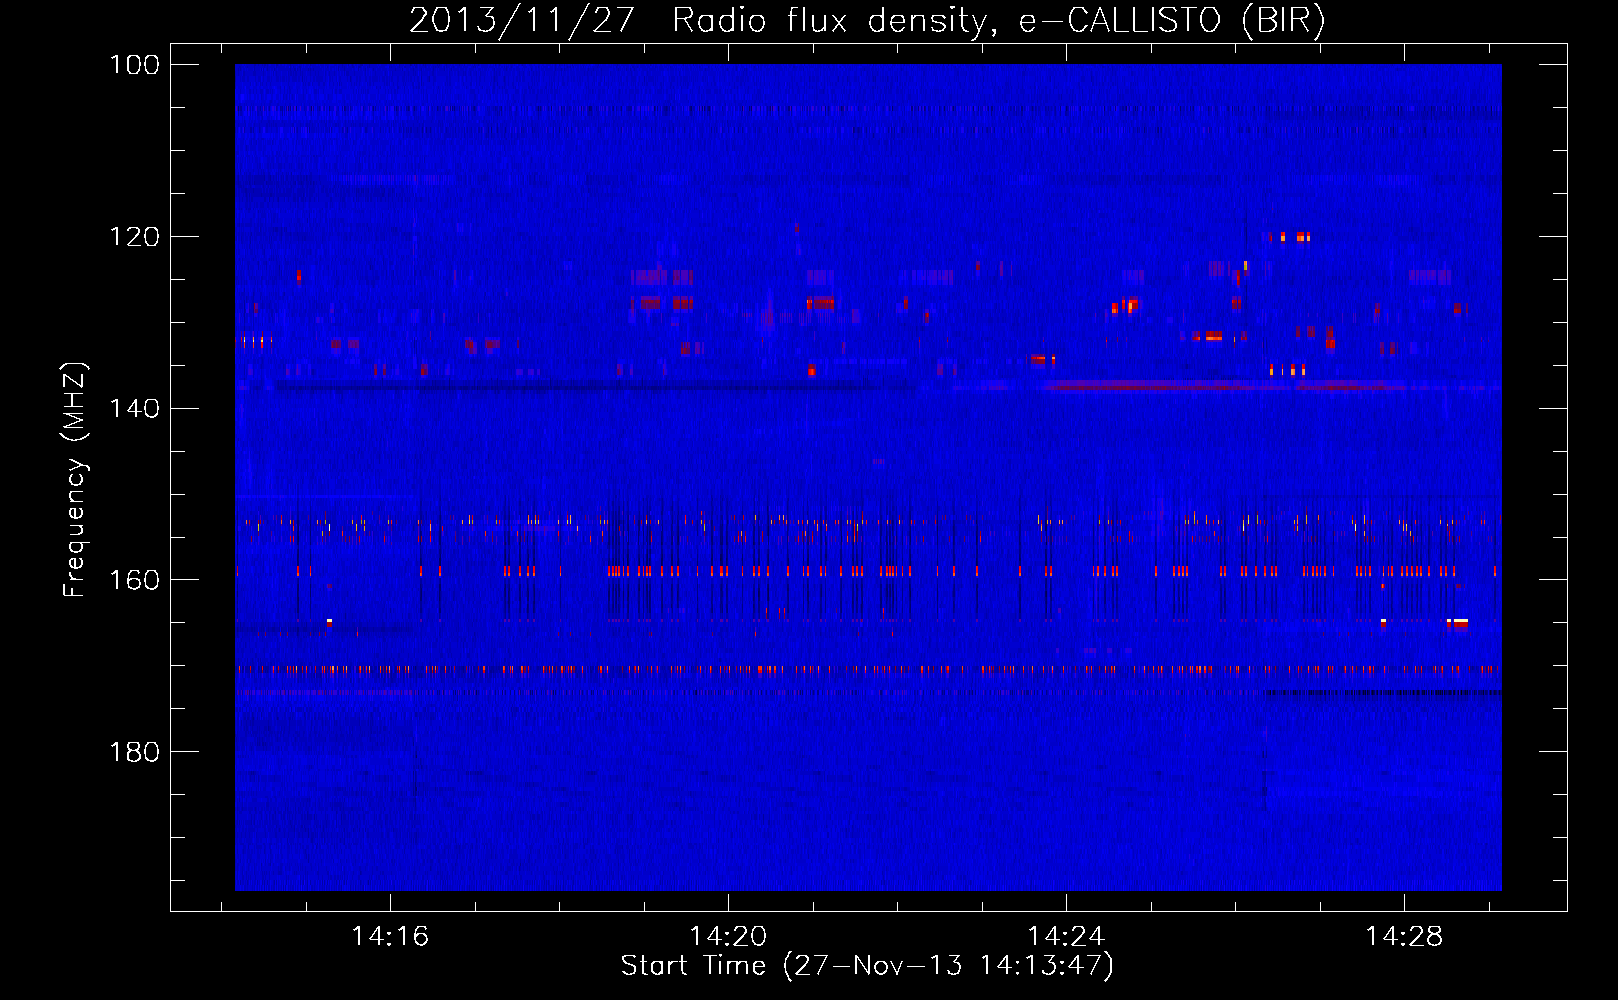Screen dimensions: 1618x1000
Task: Click the 14:28 time tick label
Action: click(1404, 936)
